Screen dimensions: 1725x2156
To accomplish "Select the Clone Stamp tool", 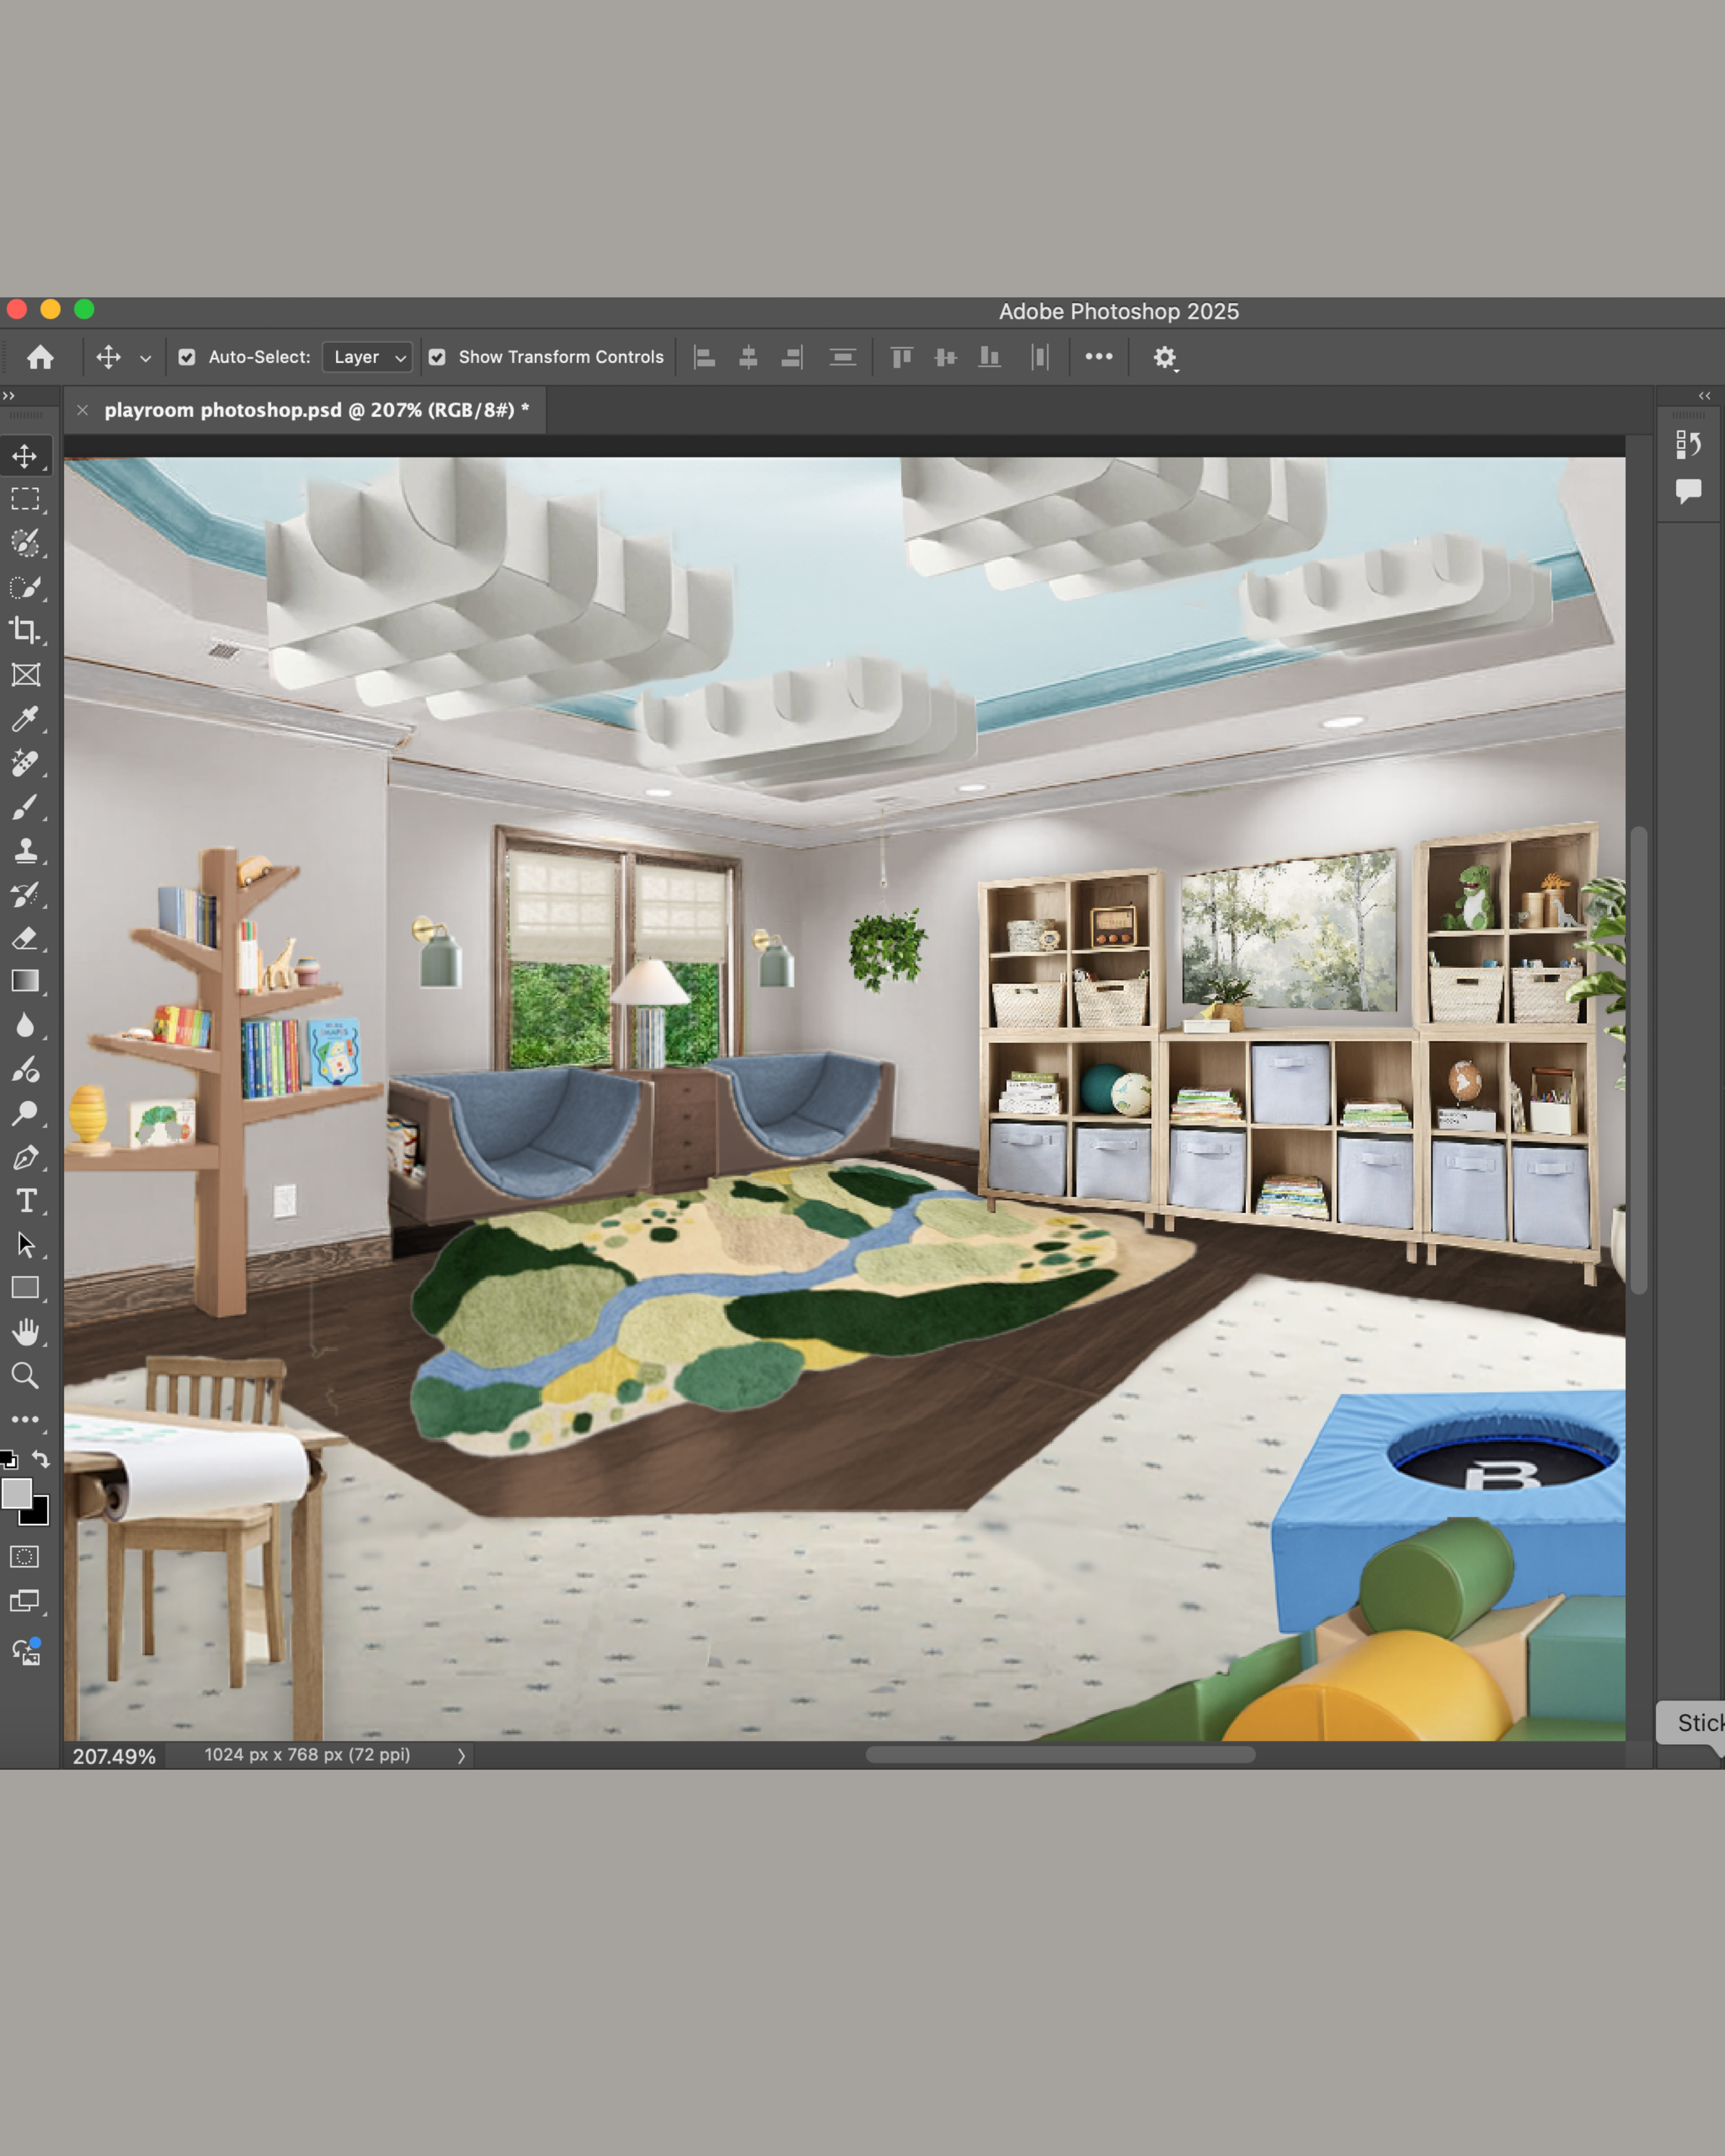I will (25, 851).
